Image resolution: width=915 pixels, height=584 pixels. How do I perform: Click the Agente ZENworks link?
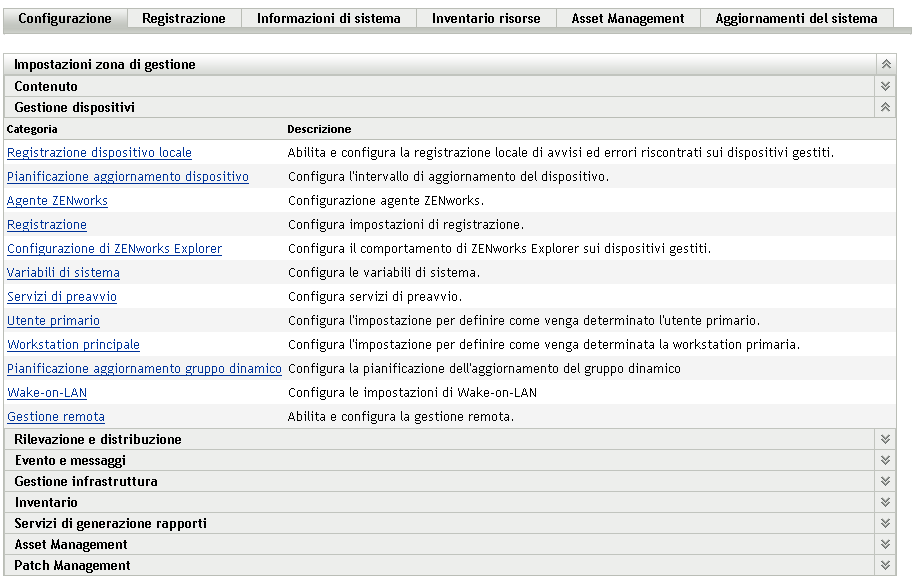tap(57, 201)
